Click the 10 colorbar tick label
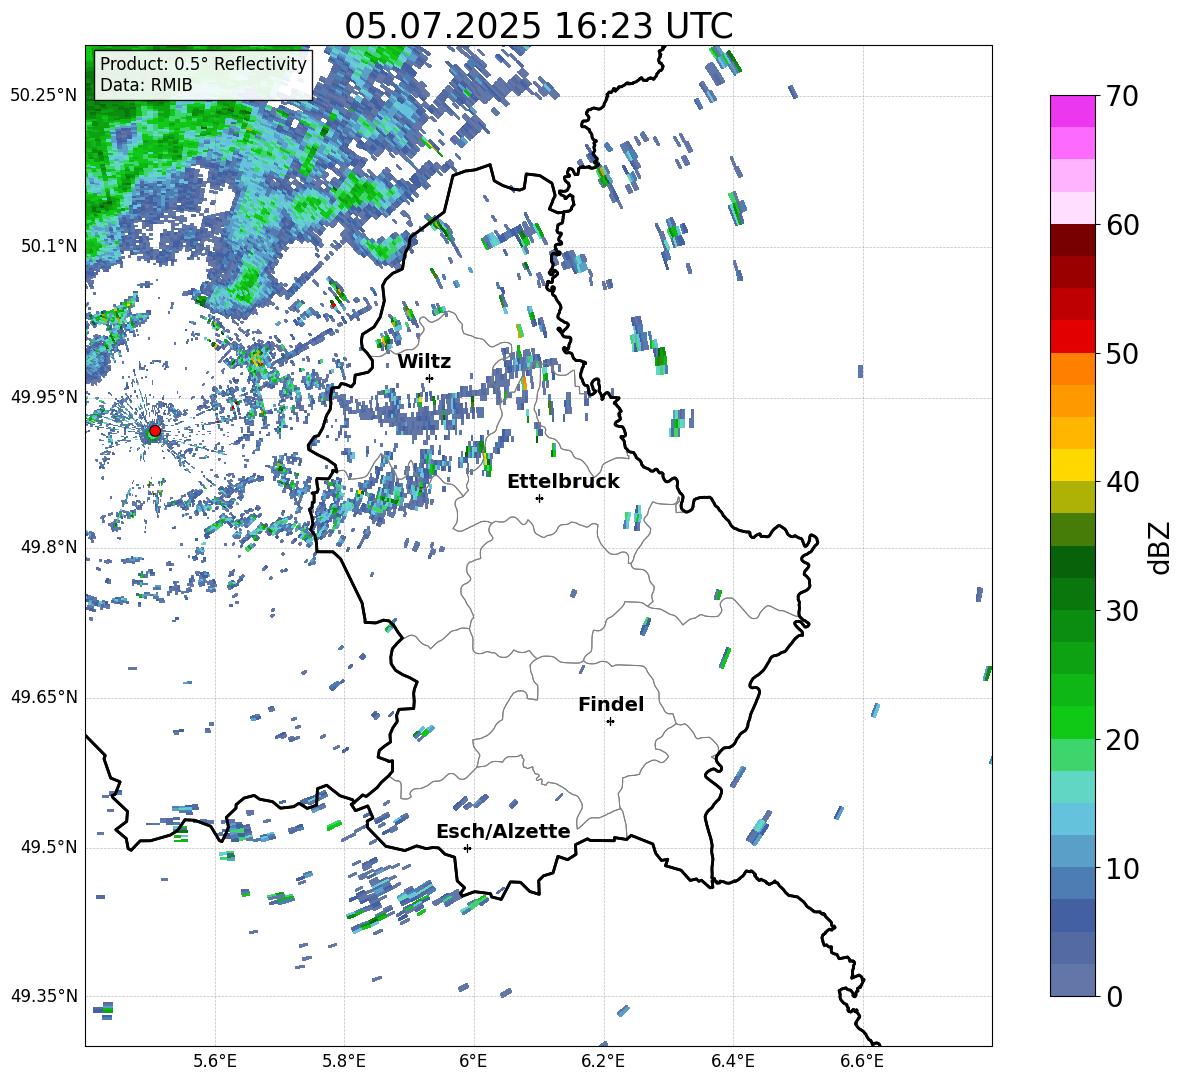The height and width of the screenshot is (1081, 1184). tap(1122, 869)
